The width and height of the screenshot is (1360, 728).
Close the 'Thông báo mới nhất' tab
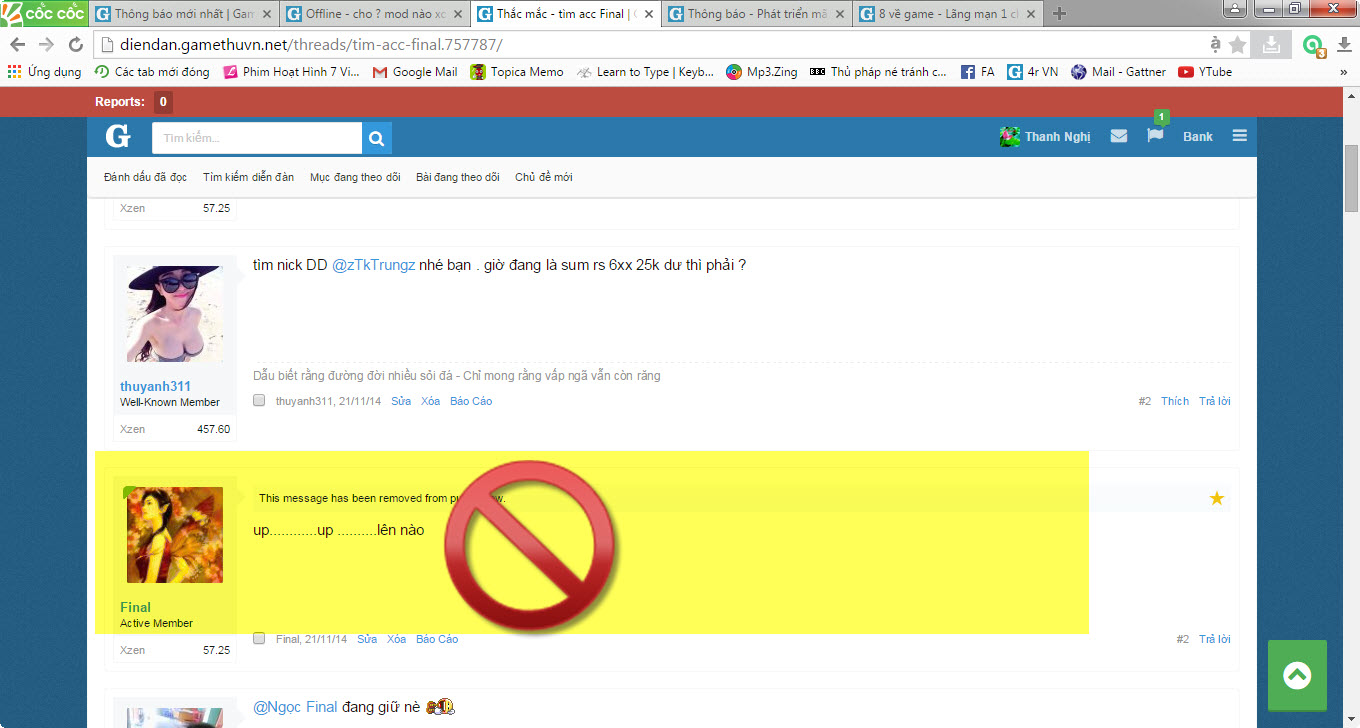point(268,14)
